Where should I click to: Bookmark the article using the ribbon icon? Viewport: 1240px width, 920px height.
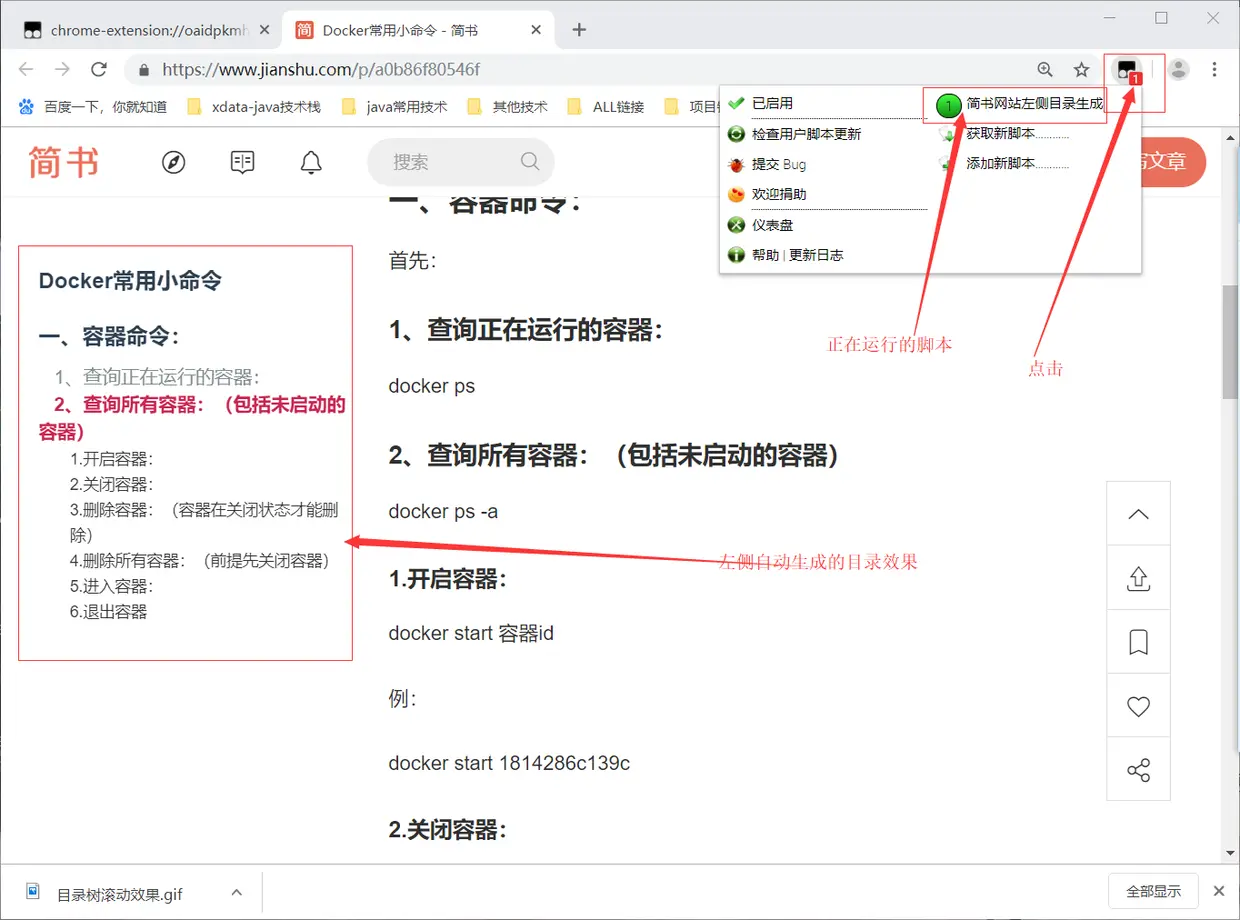(x=1138, y=641)
